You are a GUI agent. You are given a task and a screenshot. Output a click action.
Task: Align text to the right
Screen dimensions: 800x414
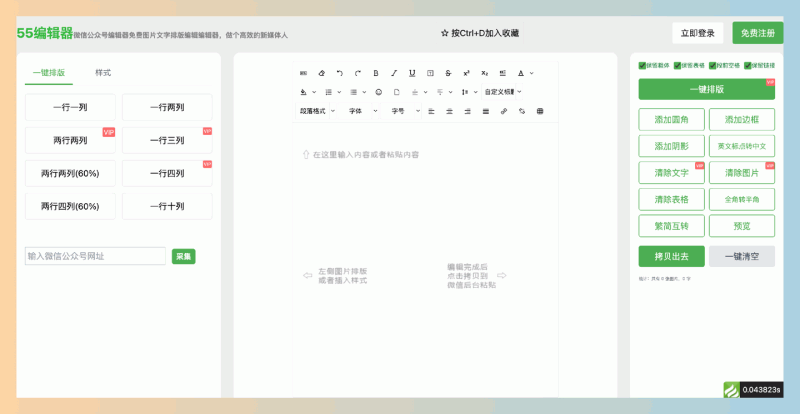pos(467,111)
